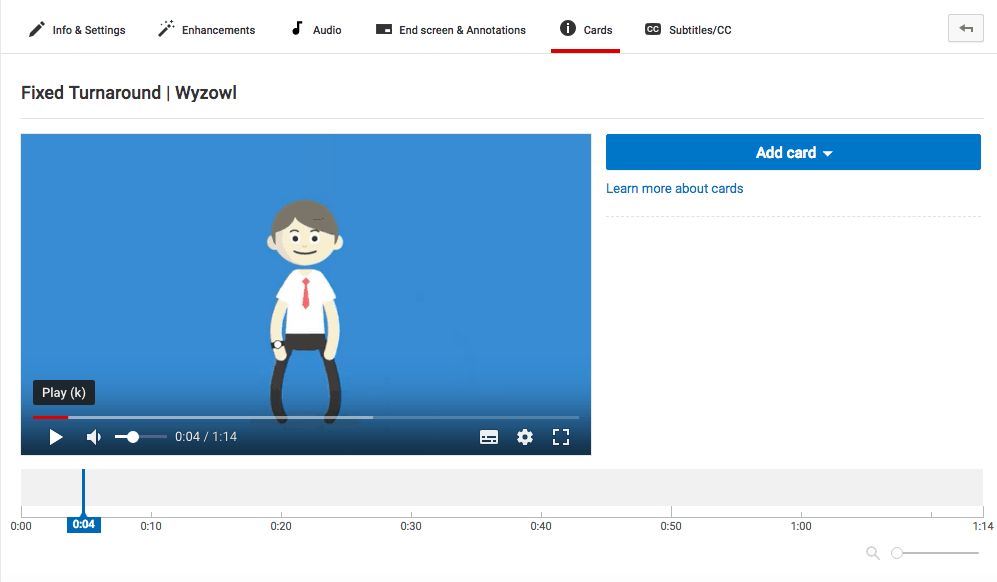
Task: Switch to the Enhancements tab
Action: click(x=207, y=30)
